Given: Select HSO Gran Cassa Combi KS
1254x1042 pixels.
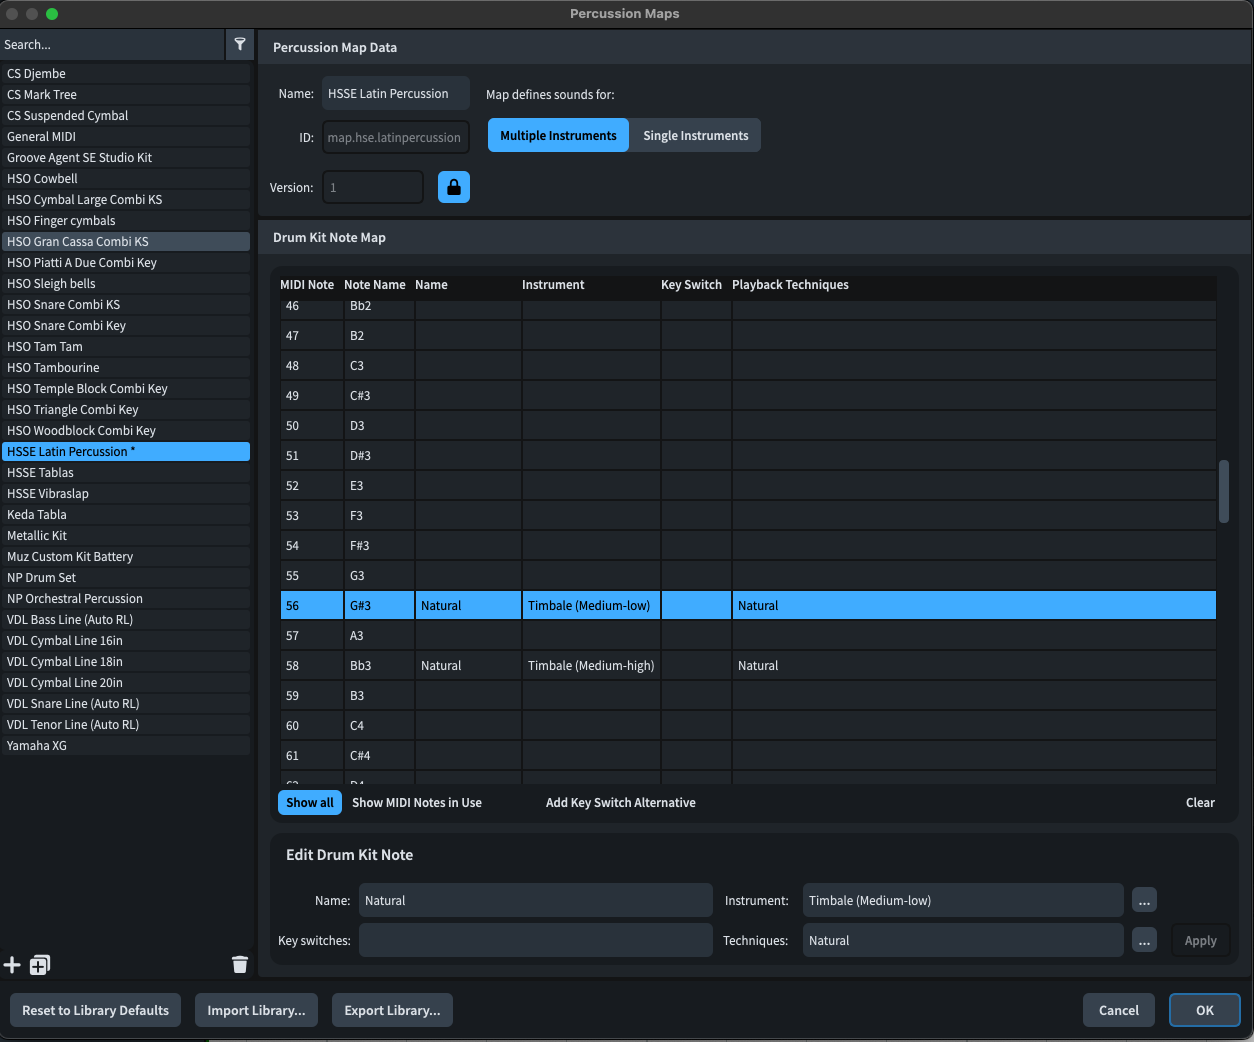Looking at the screenshot, I should [x=125, y=241].
